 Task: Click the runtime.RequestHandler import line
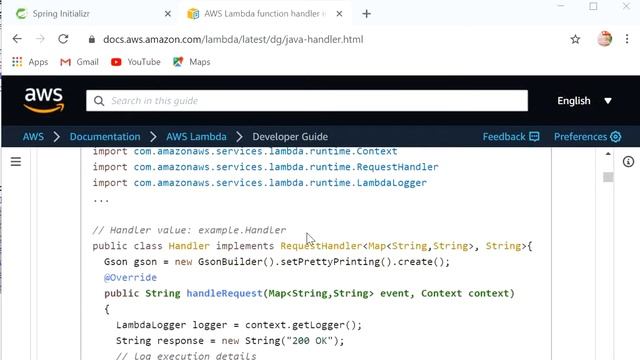click(265, 167)
